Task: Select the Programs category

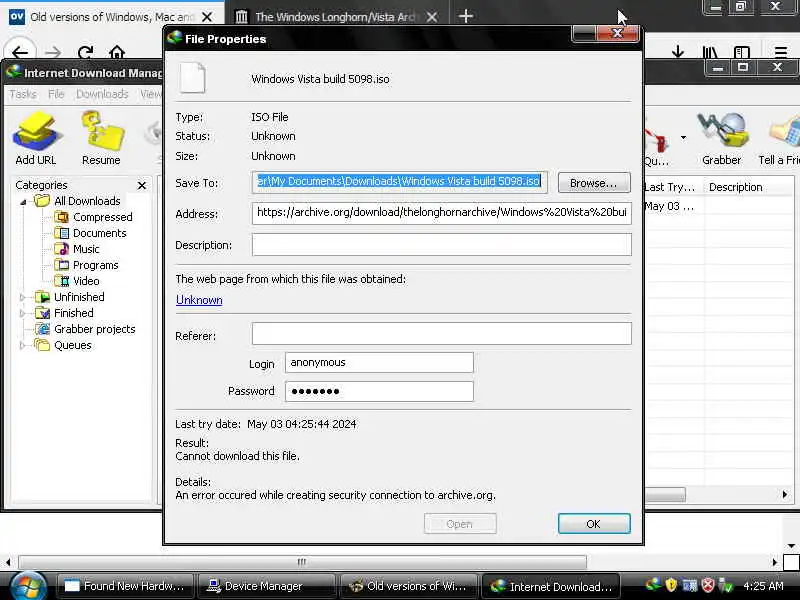Action: click(x=95, y=265)
